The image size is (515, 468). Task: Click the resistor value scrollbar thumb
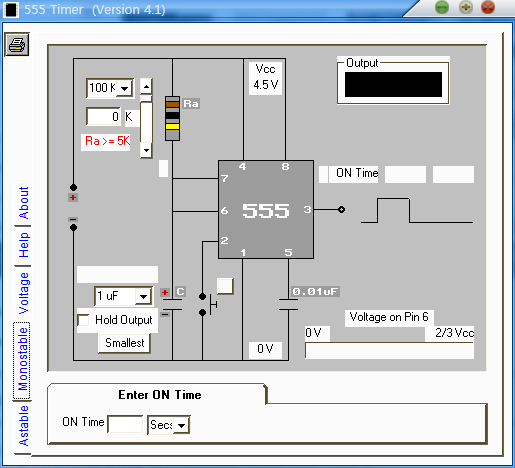click(146, 98)
